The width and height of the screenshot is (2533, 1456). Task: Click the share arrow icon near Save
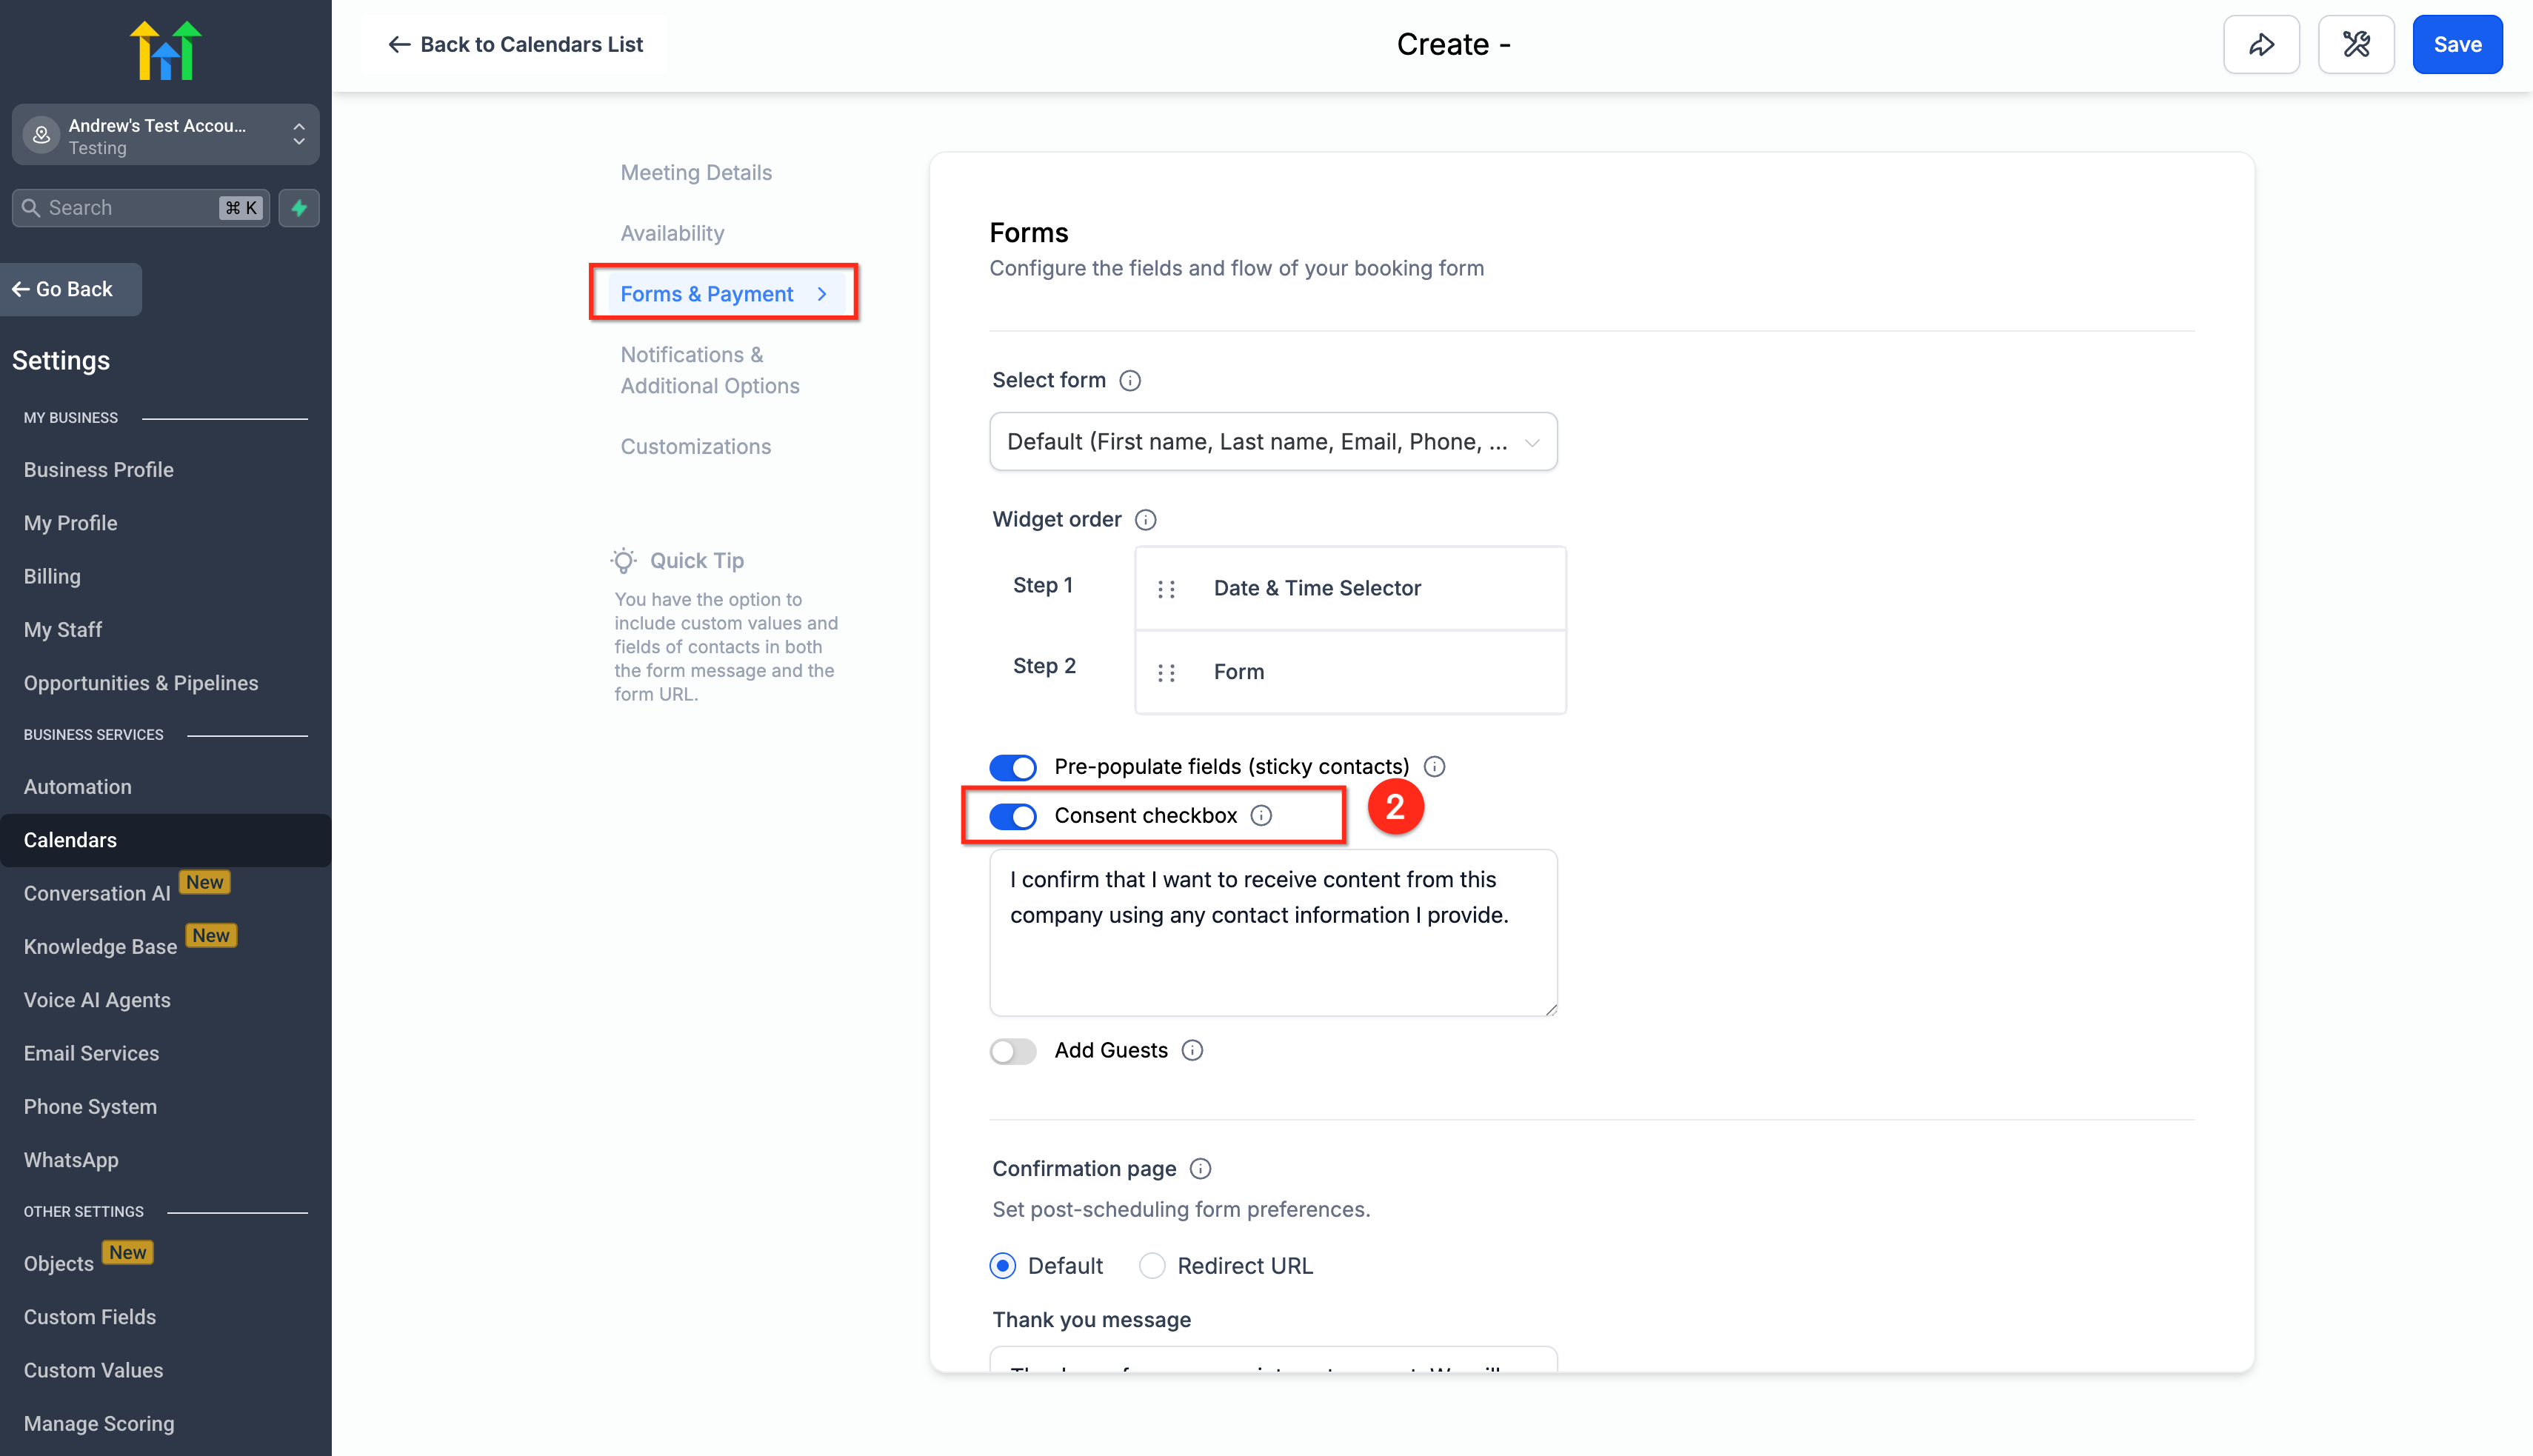[2261, 45]
